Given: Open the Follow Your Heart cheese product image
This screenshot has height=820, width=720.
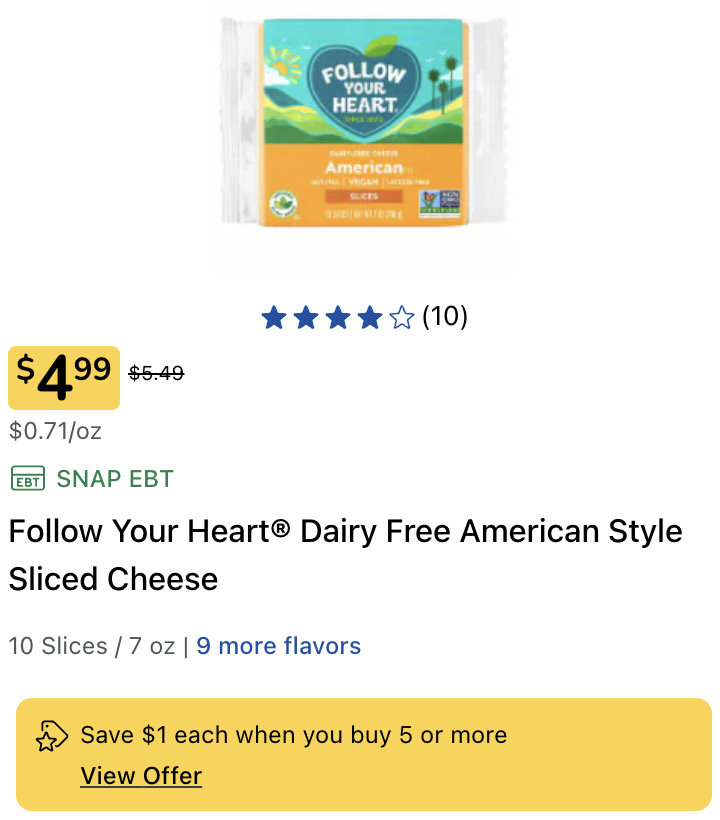Looking at the screenshot, I should 364,122.
